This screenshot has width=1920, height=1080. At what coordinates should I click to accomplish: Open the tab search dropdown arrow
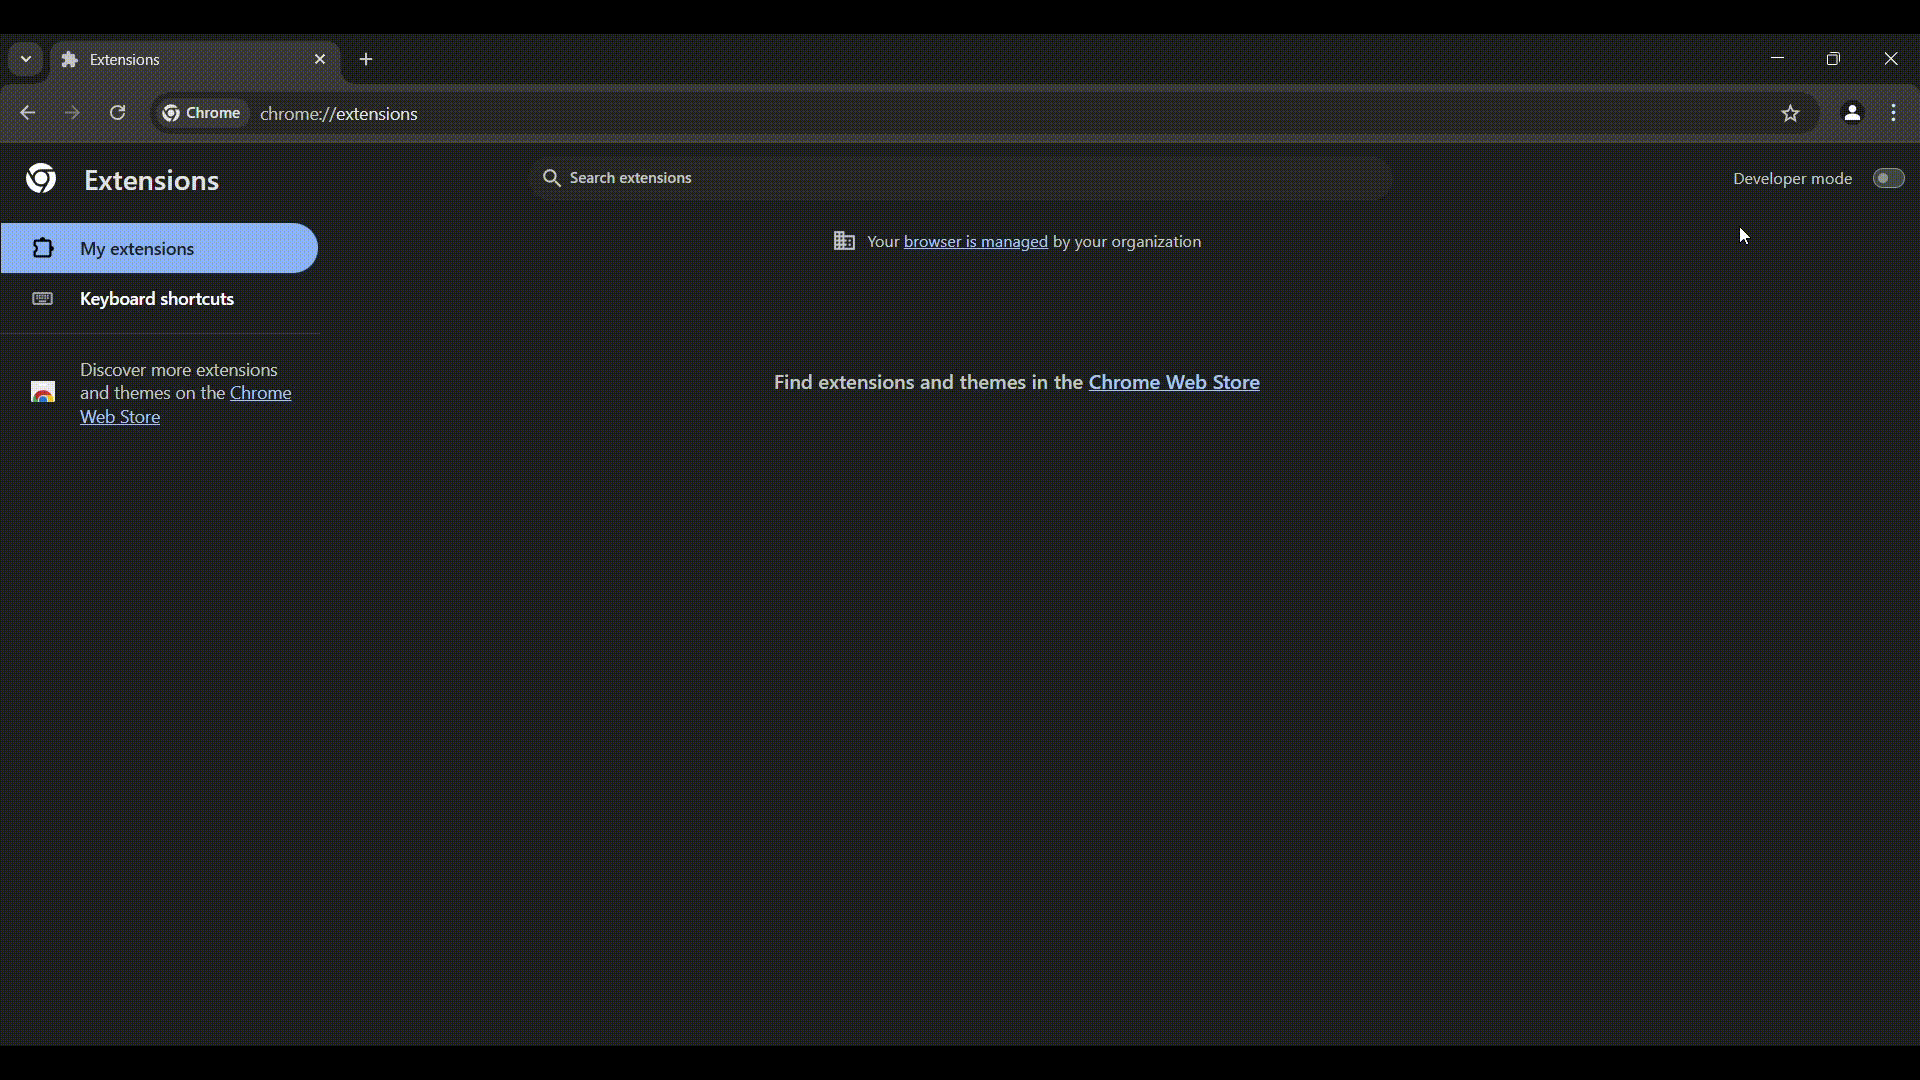coord(26,59)
